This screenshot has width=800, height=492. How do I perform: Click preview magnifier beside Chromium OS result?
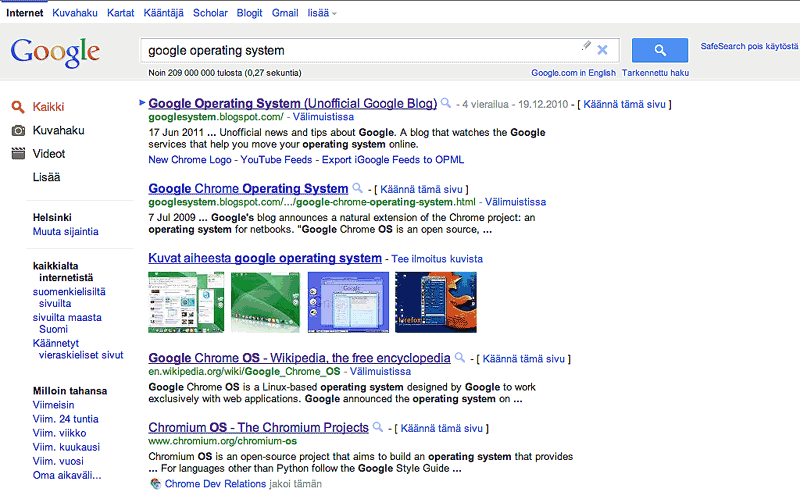point(378,427)
